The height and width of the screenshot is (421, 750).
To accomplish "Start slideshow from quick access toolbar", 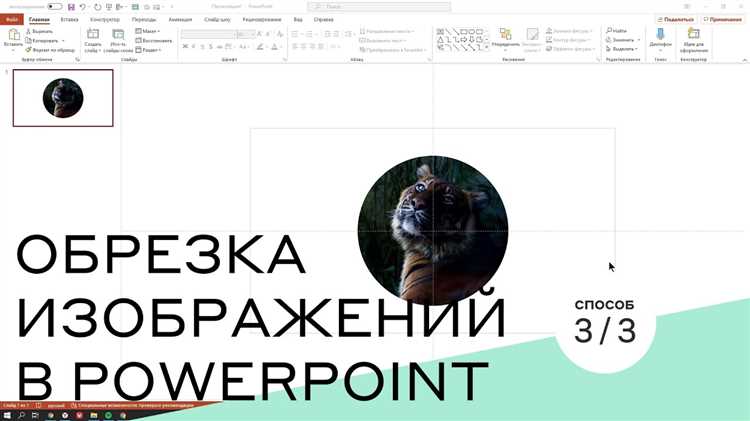I will (x=109, y=7).
